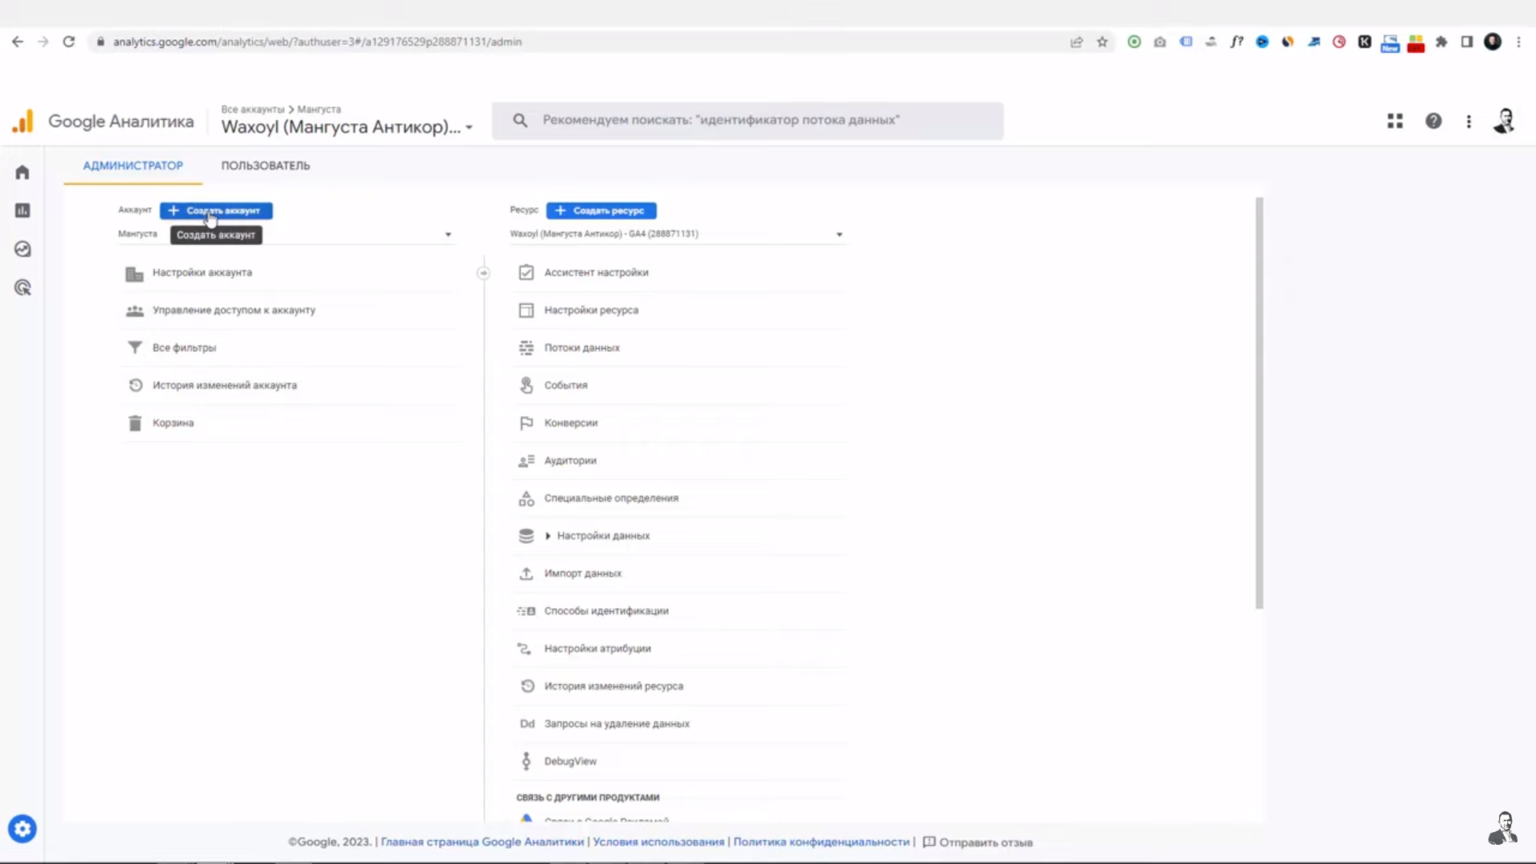This screenshot has height=864, width=1536.
Task: Click the Custom definitions shapes icon
Action: [526, 498]
